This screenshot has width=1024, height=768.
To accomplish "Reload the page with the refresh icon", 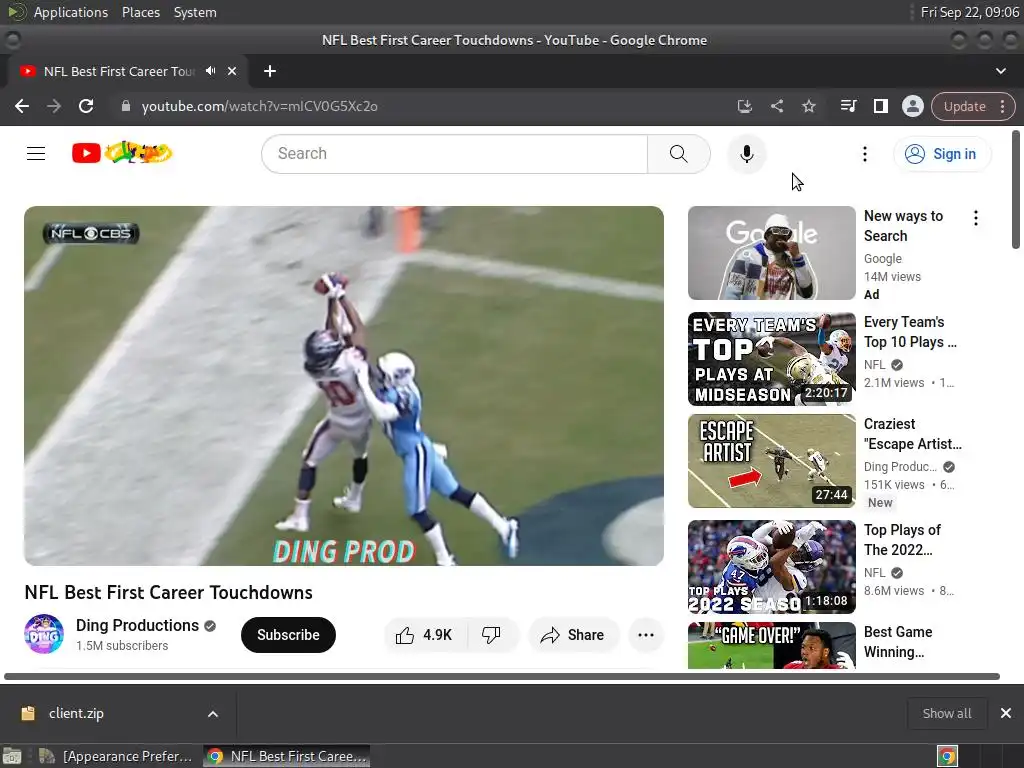I will point(86,106).
